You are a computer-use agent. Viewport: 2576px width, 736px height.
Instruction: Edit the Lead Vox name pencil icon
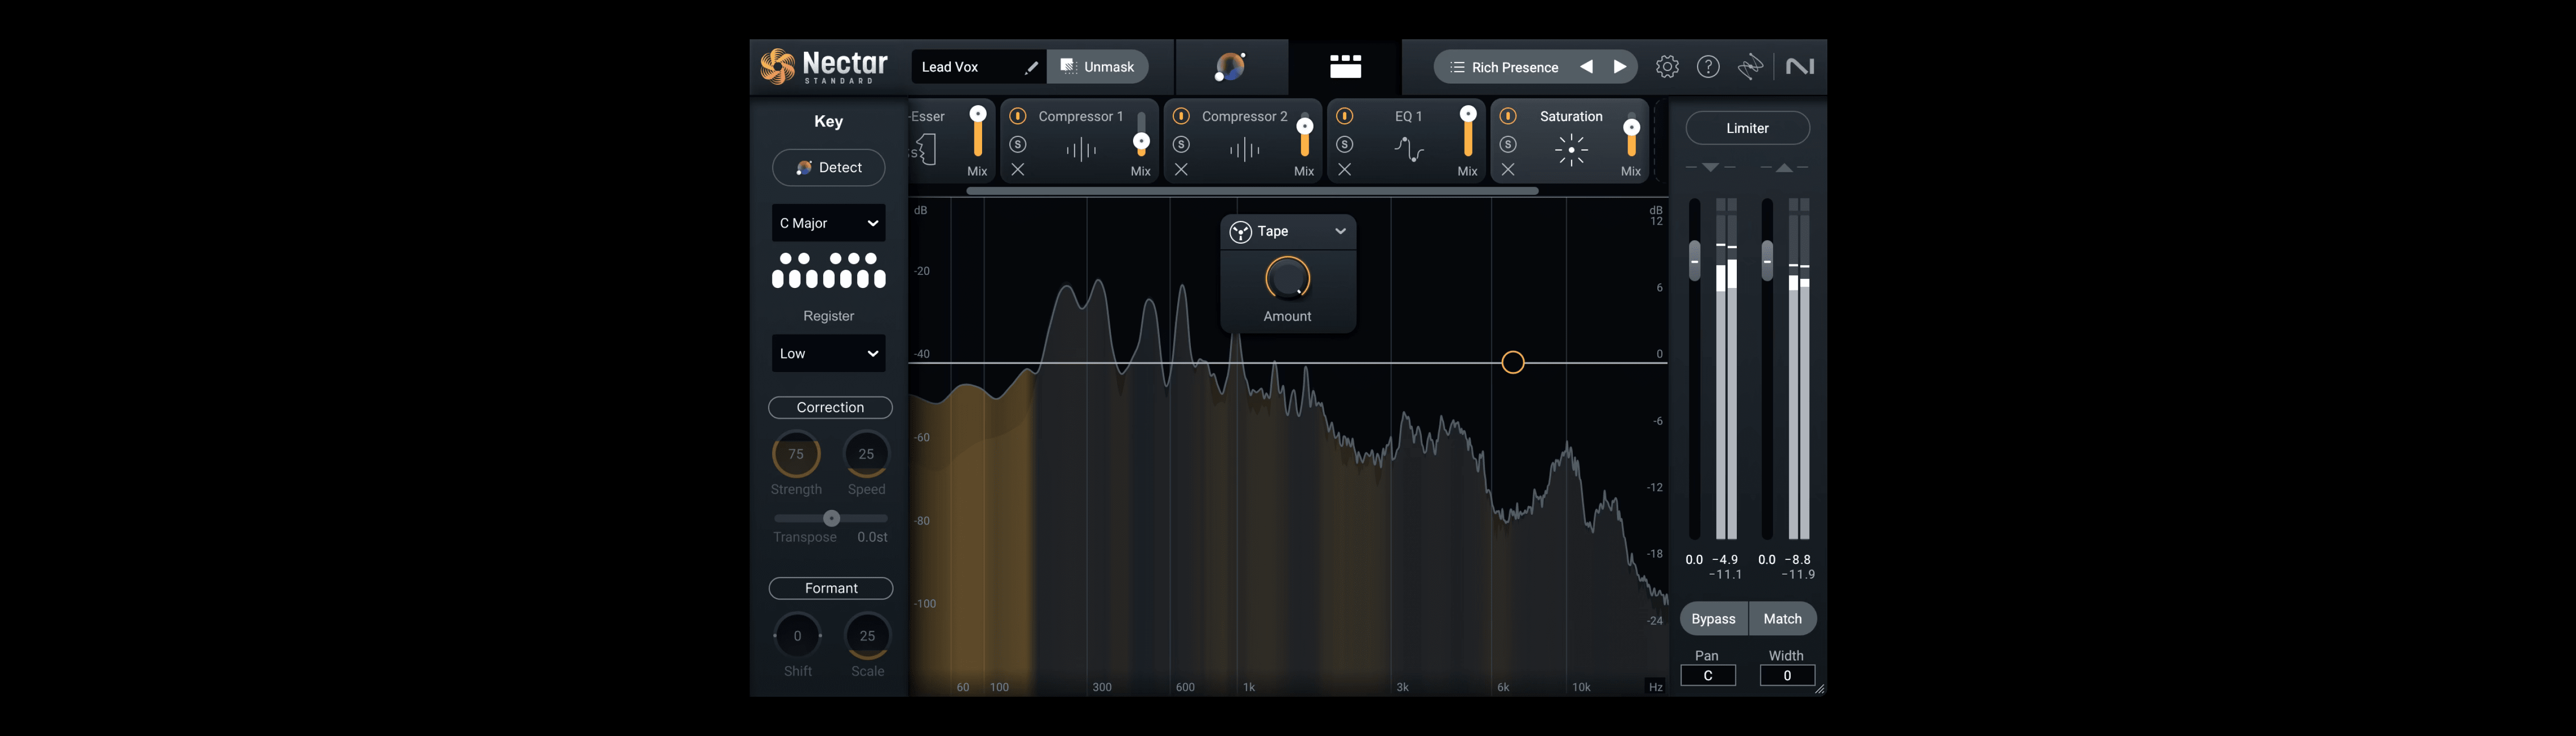(1031, 67)
